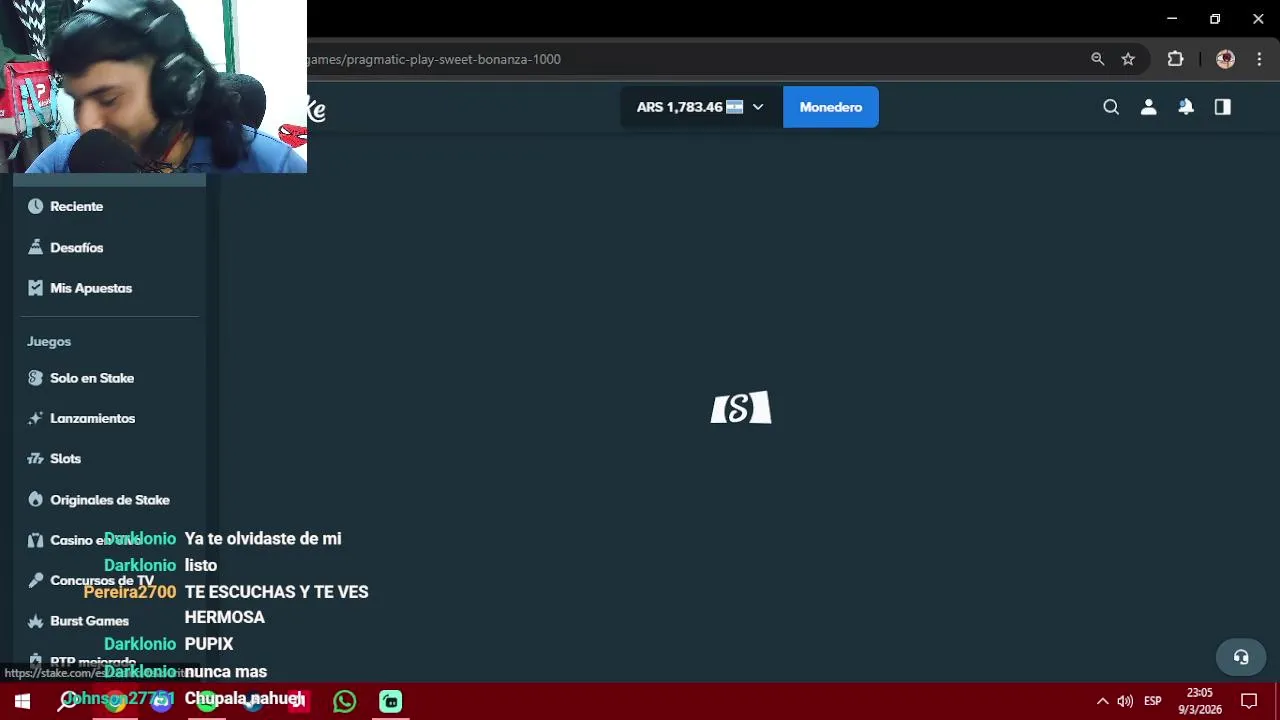The image size is (1280, 720).
Task: Open the Monedero wallet
Action: coord(830,107)
